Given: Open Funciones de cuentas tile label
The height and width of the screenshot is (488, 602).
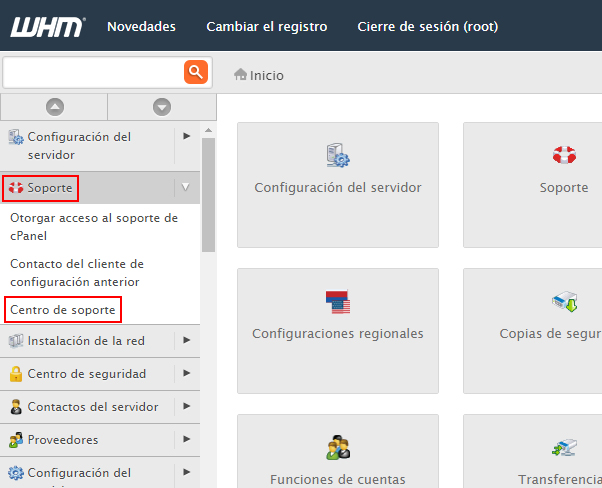Looking at the screenshot, I should click(x=338, y=480).
